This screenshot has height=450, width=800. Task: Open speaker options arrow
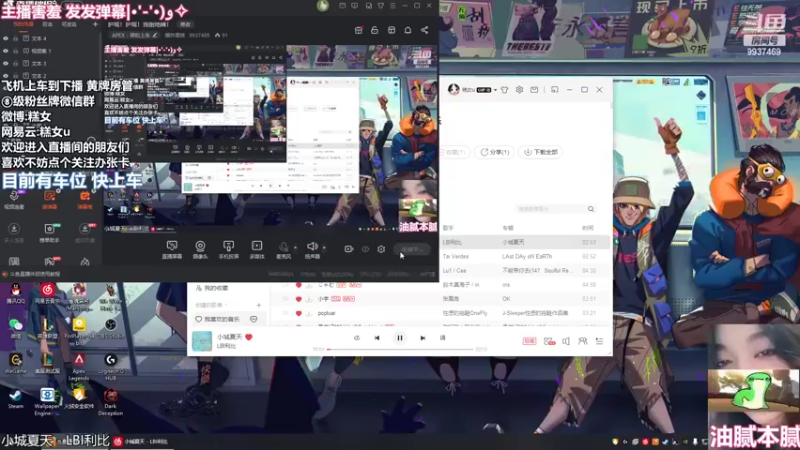(x=324, y=248)
